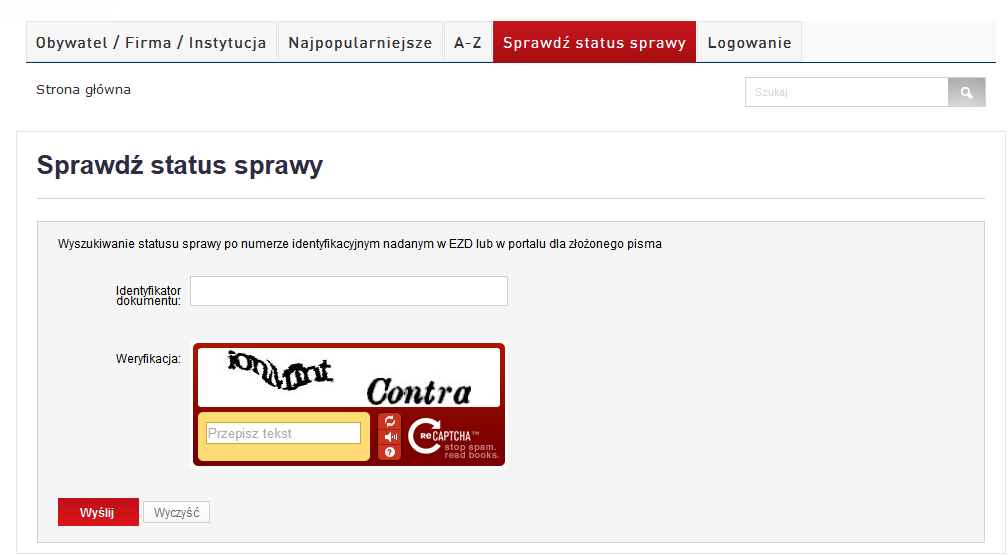This screenshot has width=1008, height=556.
Task: Click the reCAPTCHA circular arrow logo
Action: tap(424, 436)
